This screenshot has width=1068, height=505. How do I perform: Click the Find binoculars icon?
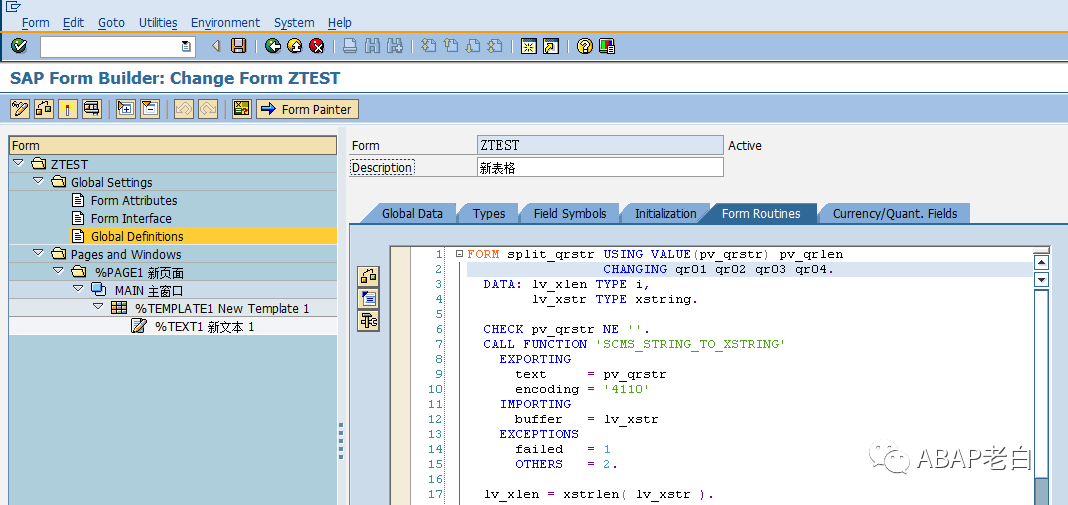click(372, 46)
